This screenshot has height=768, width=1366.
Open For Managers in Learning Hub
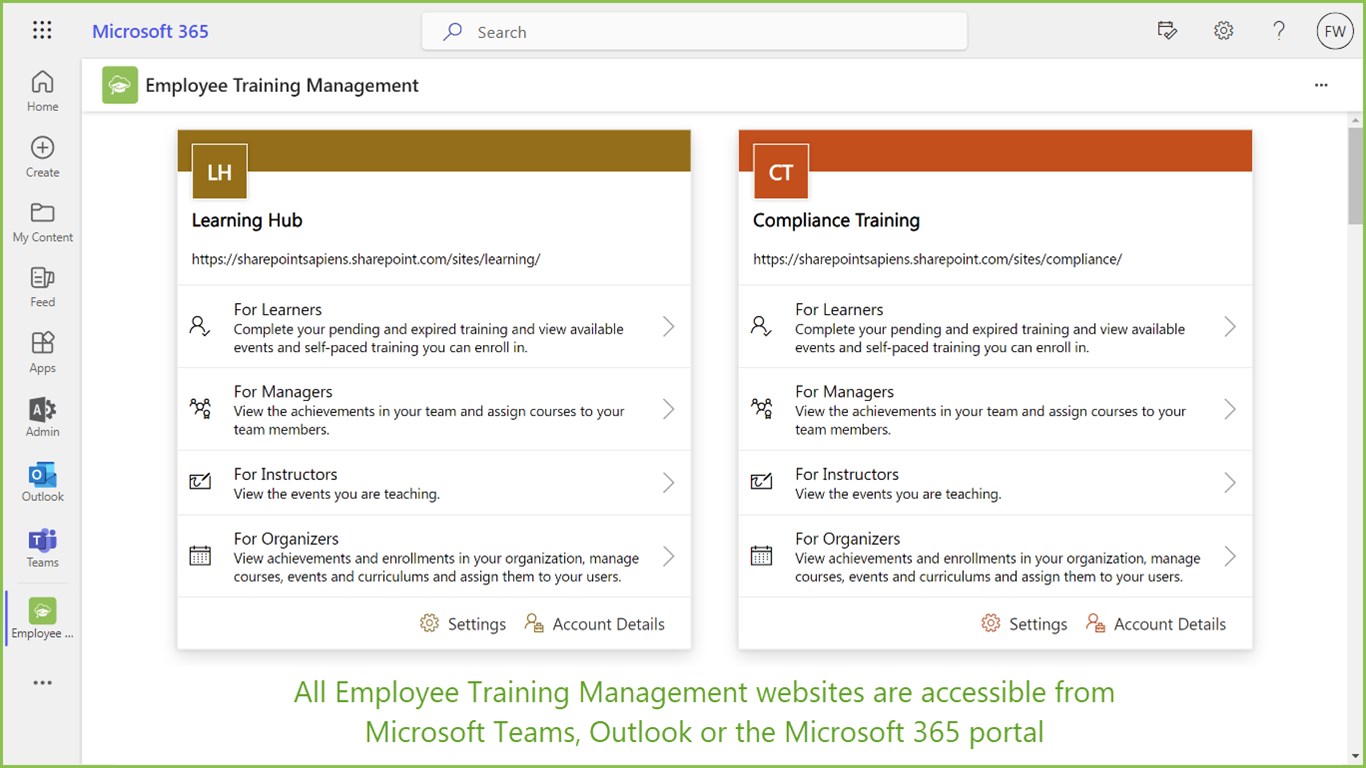click(434, 409)
